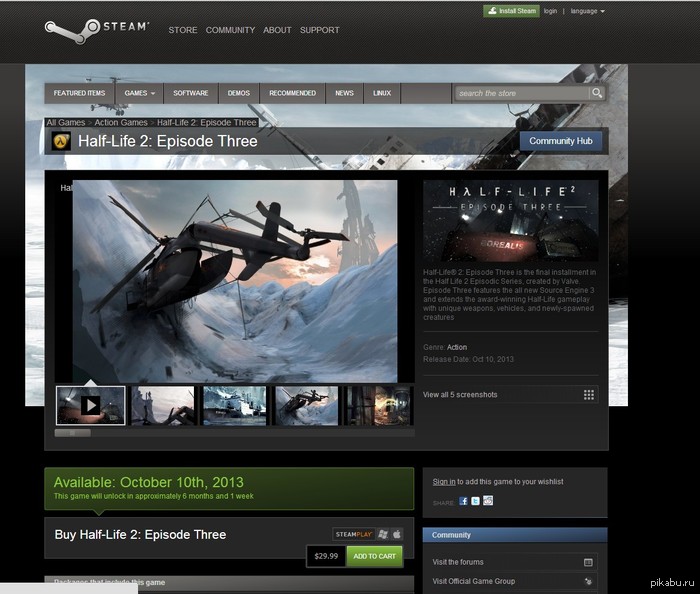700x594 pixels.
Task: Click the $29.99 price
Action: pos(326,556)
